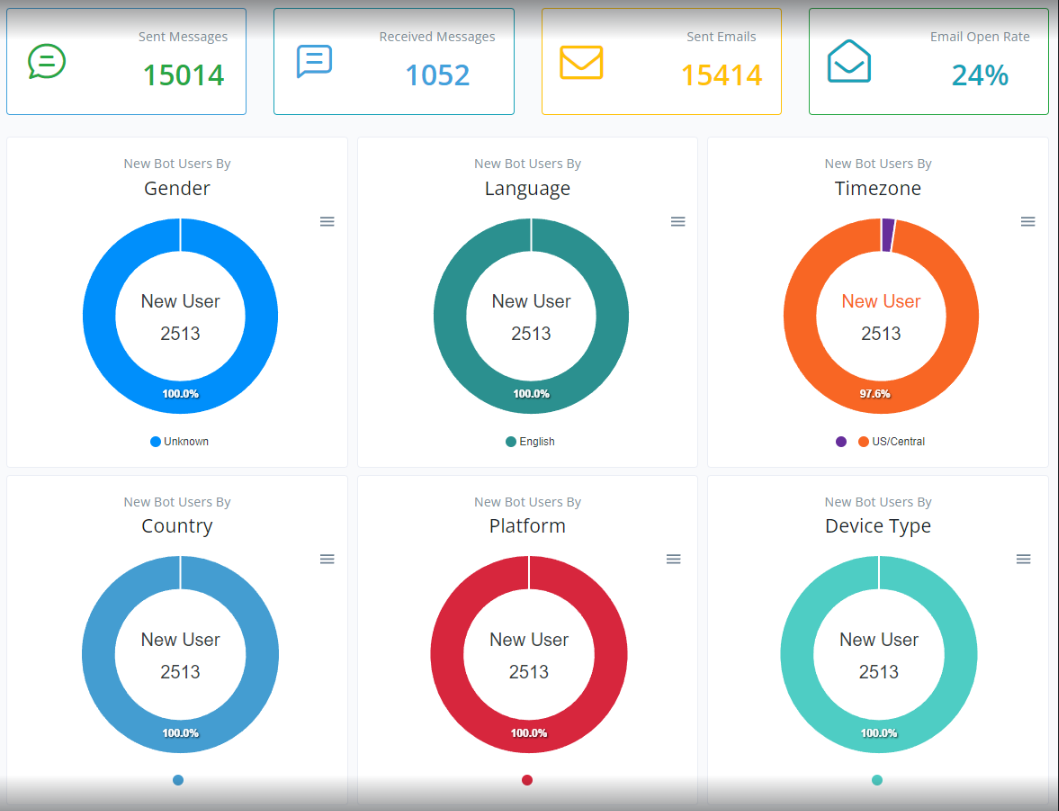1059x811 pixels.
Task: Click the 24% Email Open Rate value
Action: pos(979,75)
